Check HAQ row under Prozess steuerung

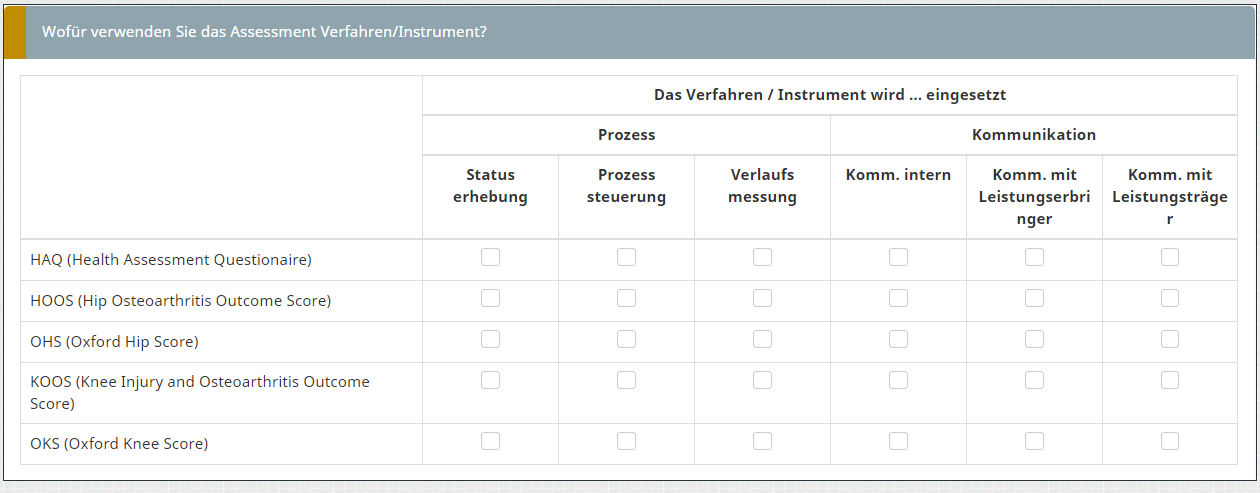(626, 257)
